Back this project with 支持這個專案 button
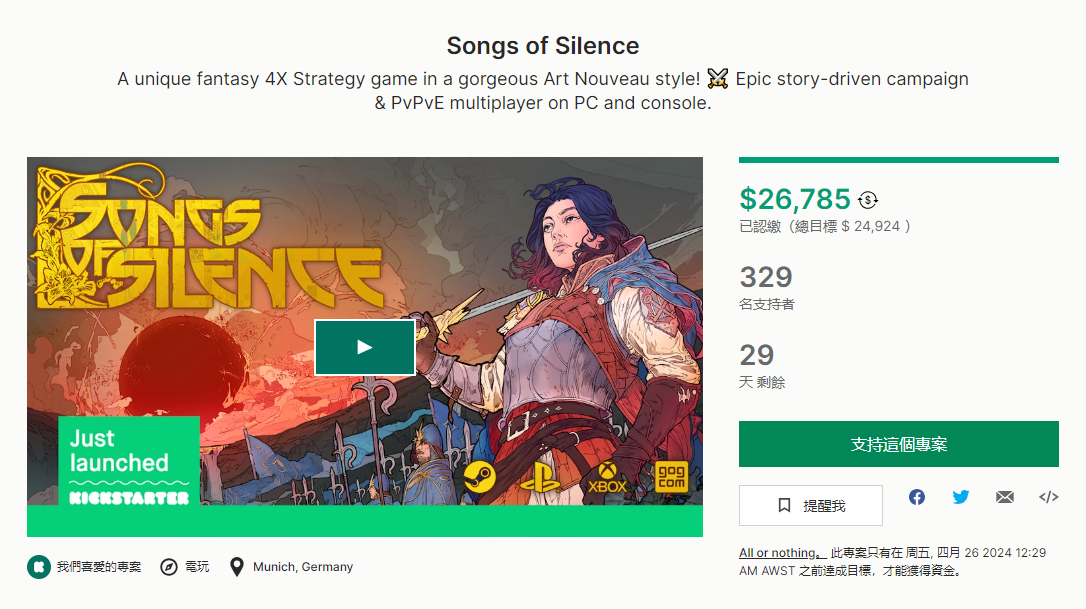The height and width of the screenshot is (609, 1086). 898,444
